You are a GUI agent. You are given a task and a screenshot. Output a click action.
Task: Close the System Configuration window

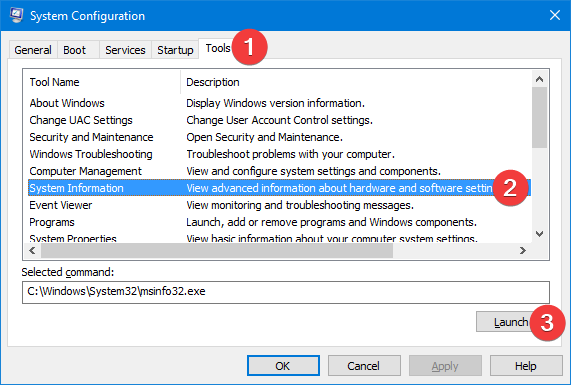coord(555,15)
